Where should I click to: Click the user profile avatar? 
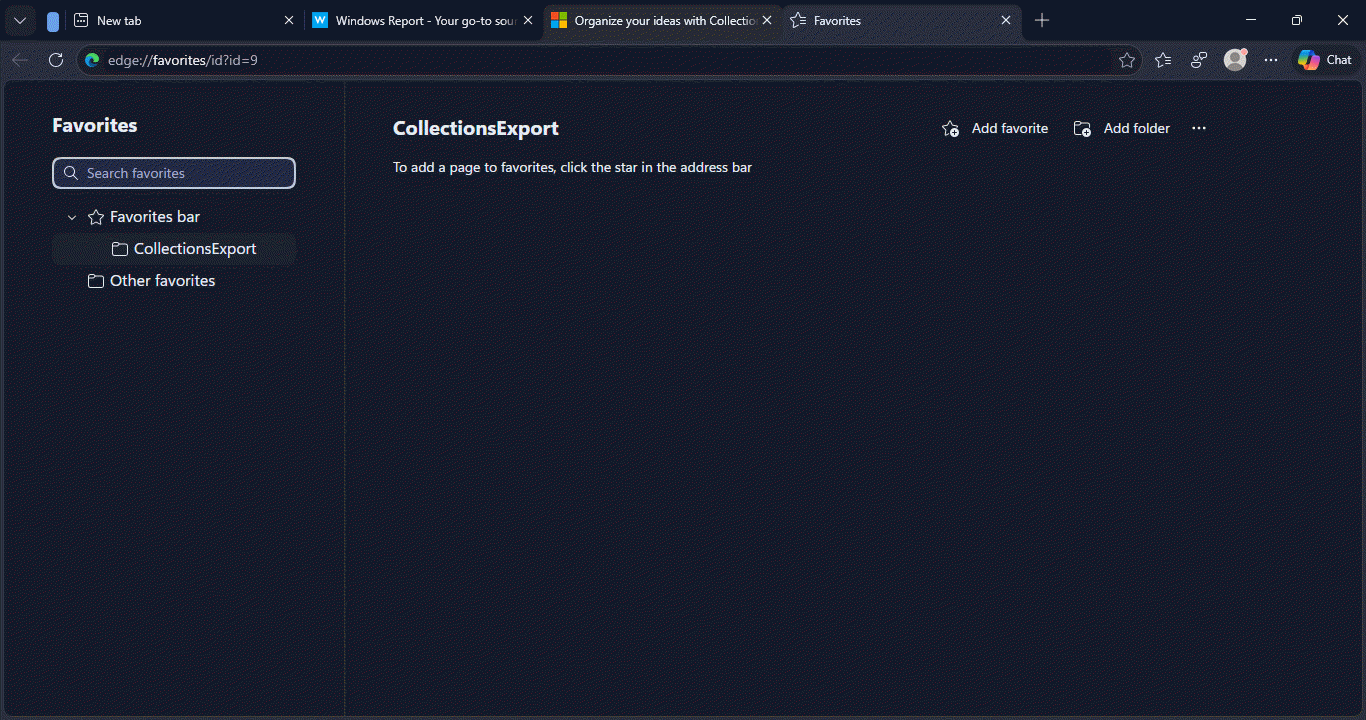point(1235,60)
